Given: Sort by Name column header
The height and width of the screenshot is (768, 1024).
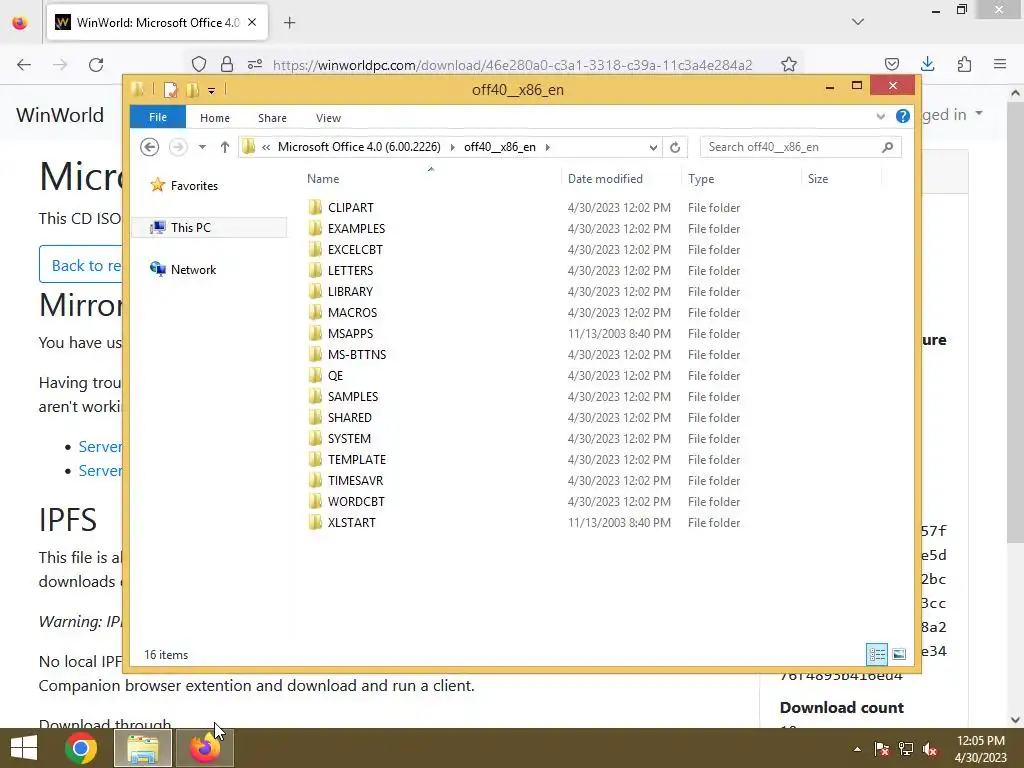Looking at the screenshot, I should coord(431,178).
